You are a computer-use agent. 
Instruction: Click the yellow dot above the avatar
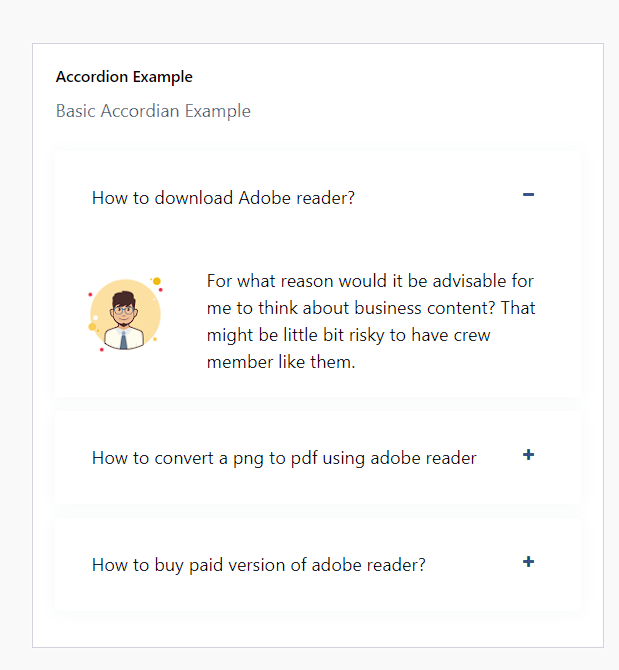(x=157, y=281)
